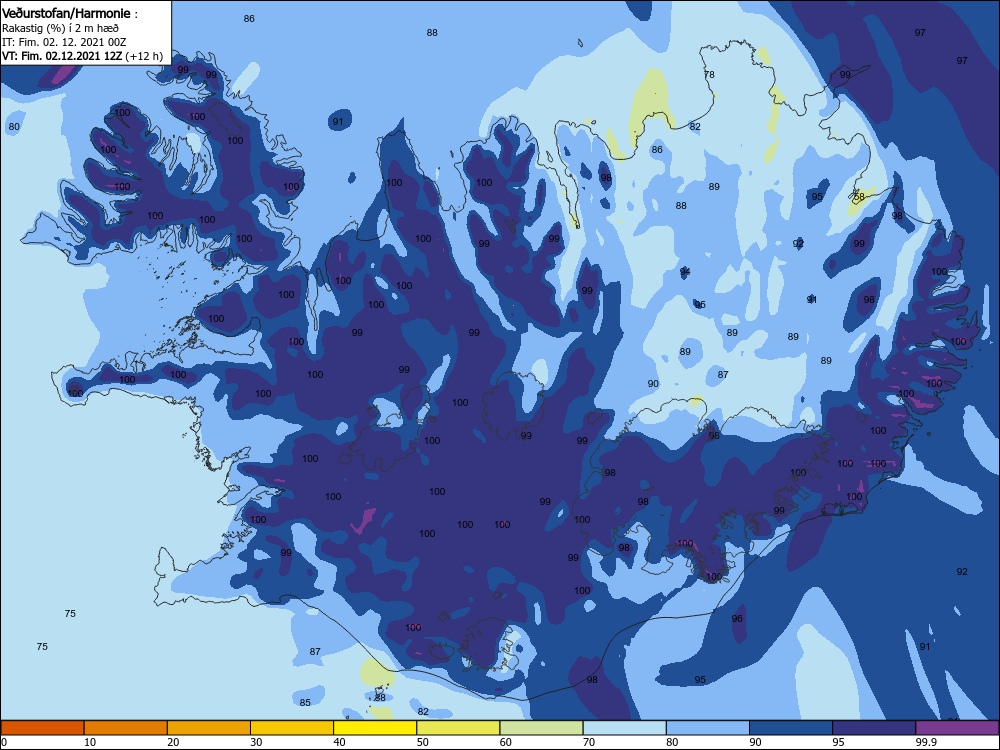
Task: Click the legend tick label 10
Action: click(90, 742)
